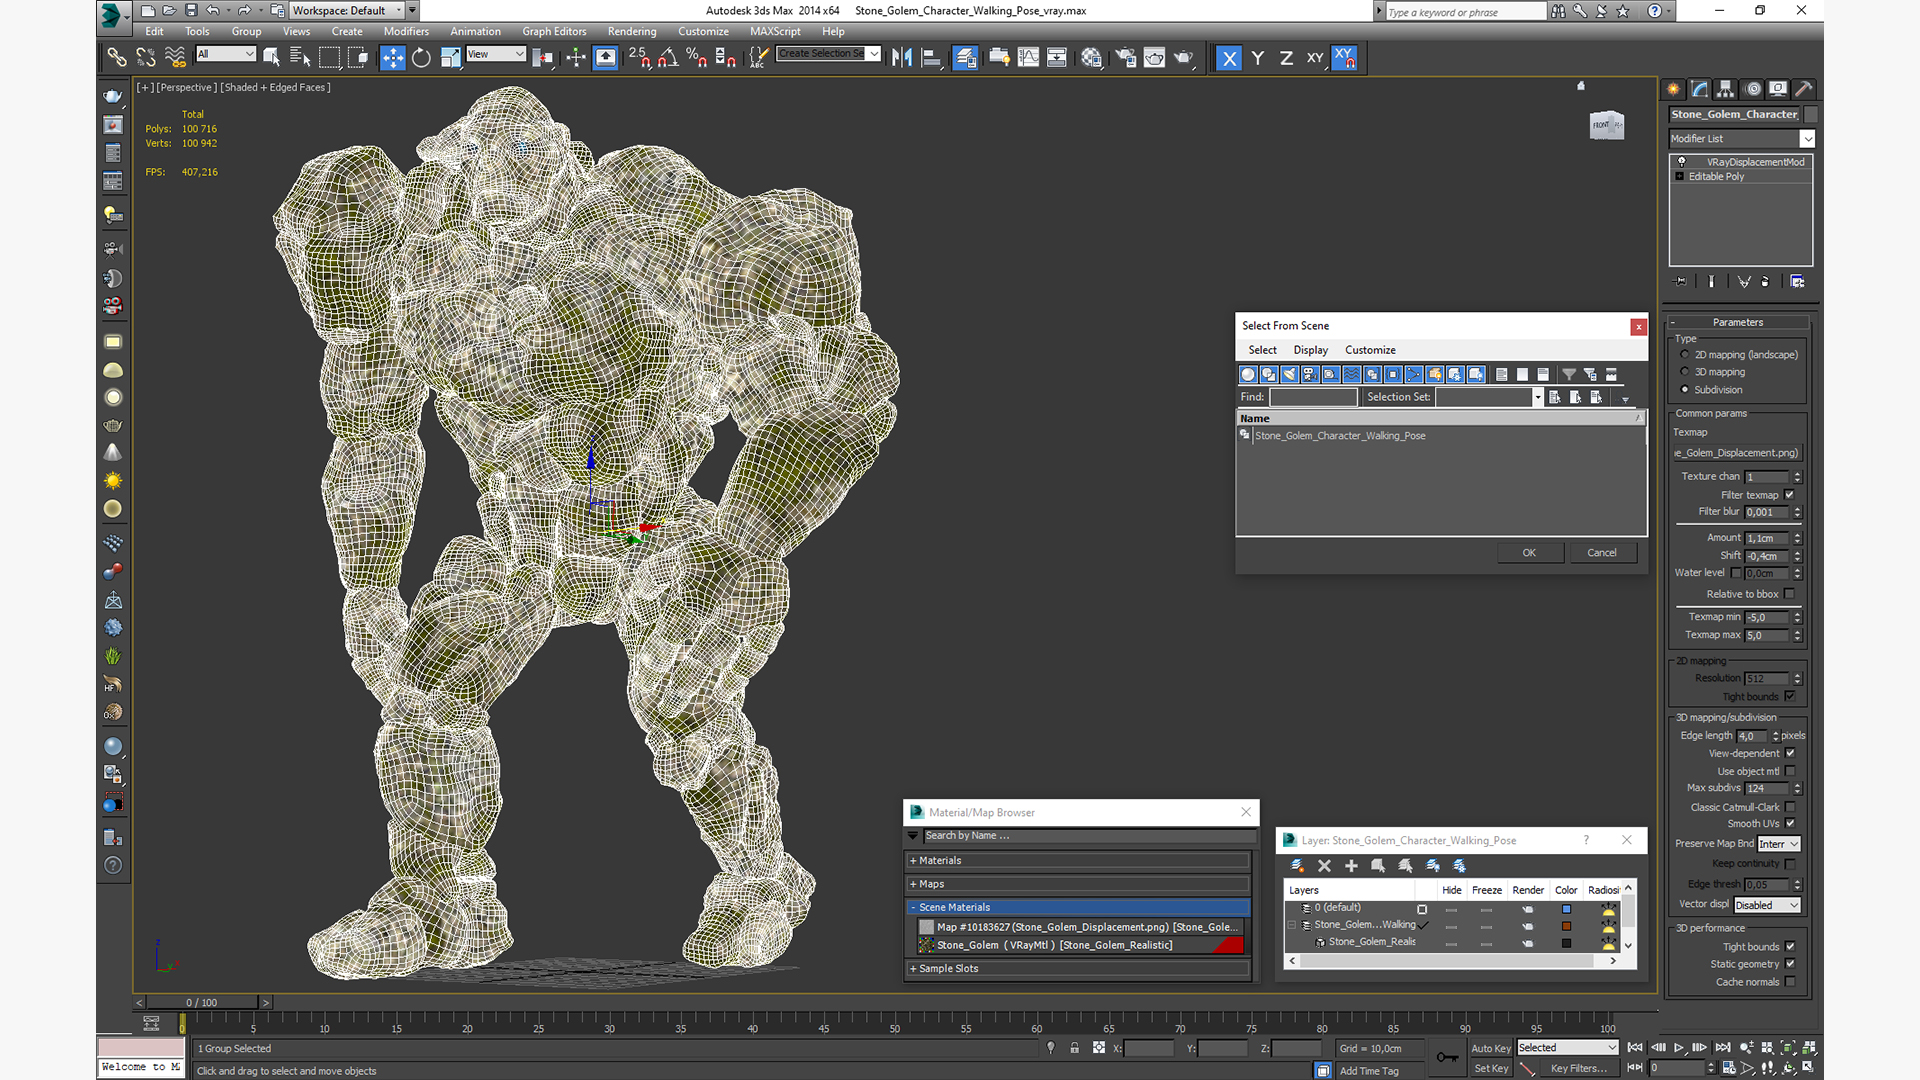Open the Vector displ Disabled dropdown

pos(1767,905)
